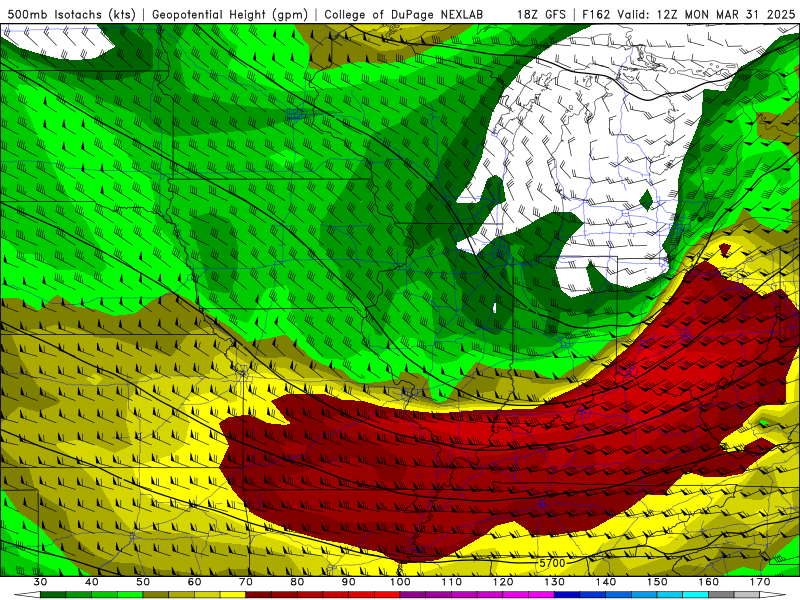Click the '60' color scale label
The image size is (800, 600).
(194, 582)
